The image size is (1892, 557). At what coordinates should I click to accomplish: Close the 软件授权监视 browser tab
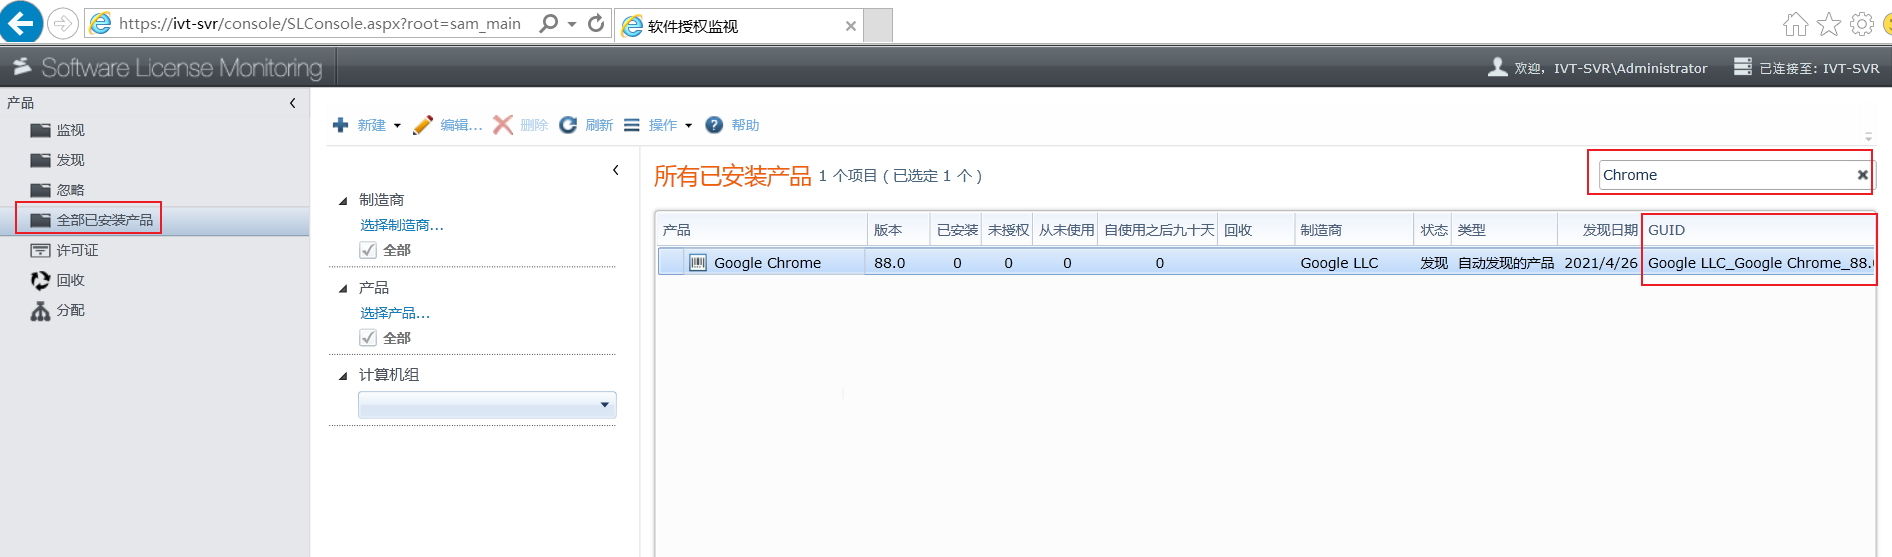tap(851, 26)
